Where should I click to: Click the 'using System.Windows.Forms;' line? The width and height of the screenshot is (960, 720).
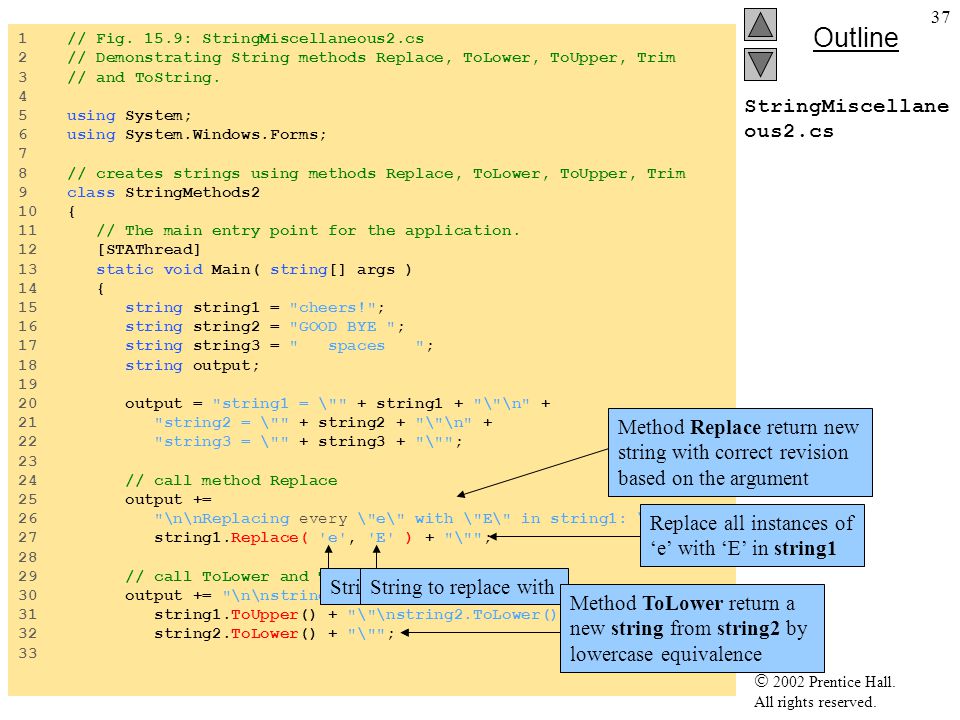pos(197,134)
